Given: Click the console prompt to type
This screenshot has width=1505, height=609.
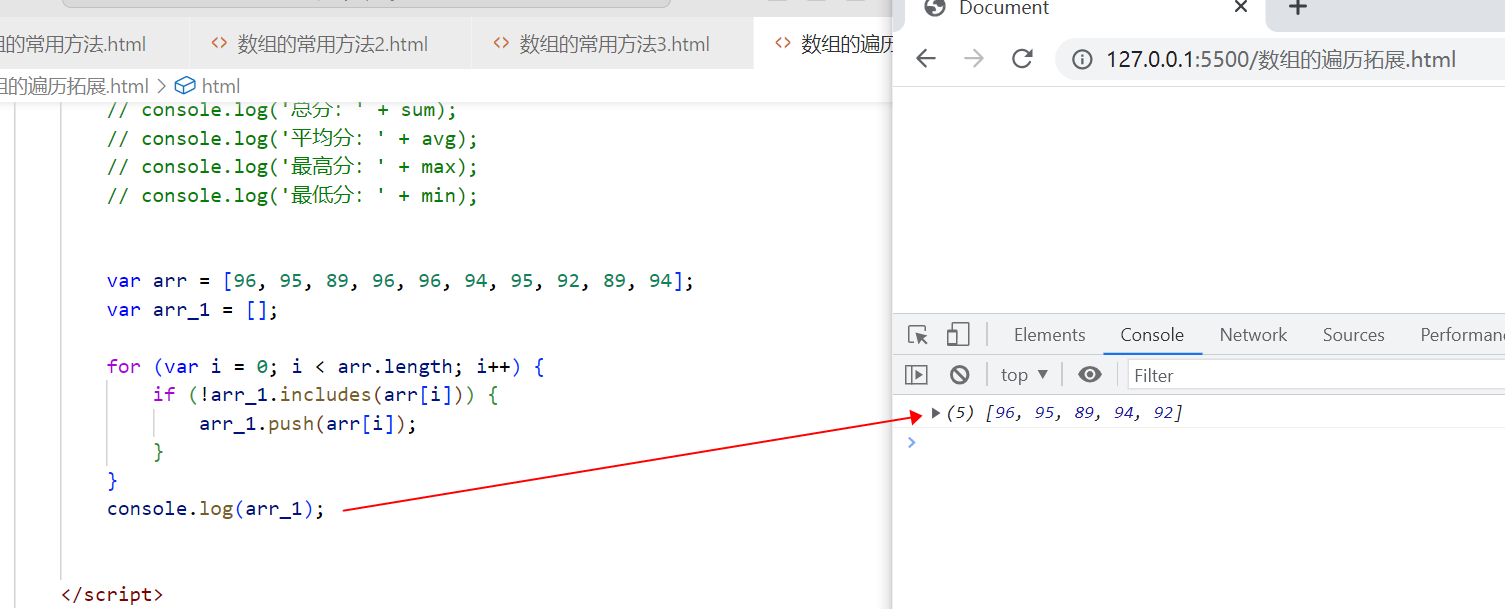Looking at the screenshot, I should (x=1000, y=442).
